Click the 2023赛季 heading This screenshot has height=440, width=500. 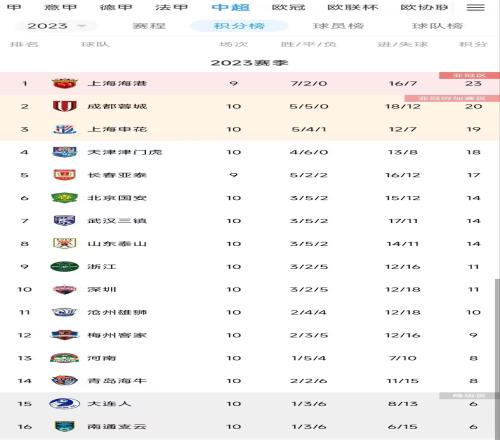(249, 63)
